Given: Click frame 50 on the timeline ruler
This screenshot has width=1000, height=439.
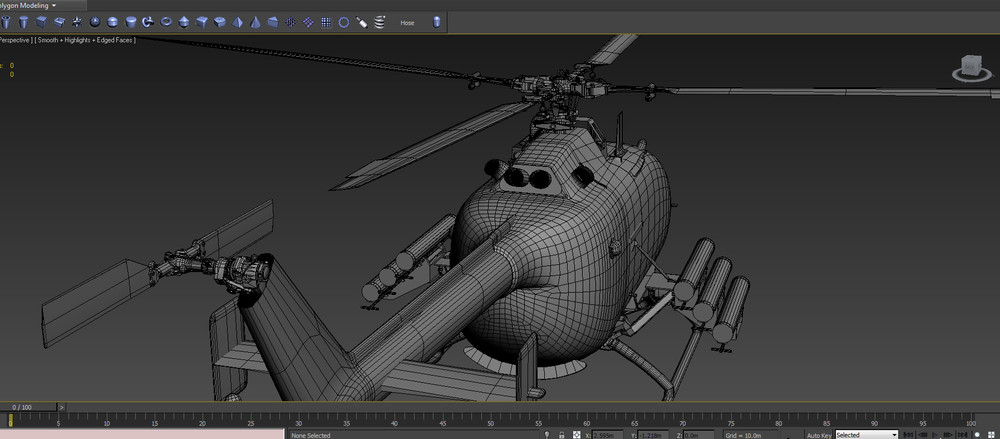Looking at the screenshot, I should point(490,421).
